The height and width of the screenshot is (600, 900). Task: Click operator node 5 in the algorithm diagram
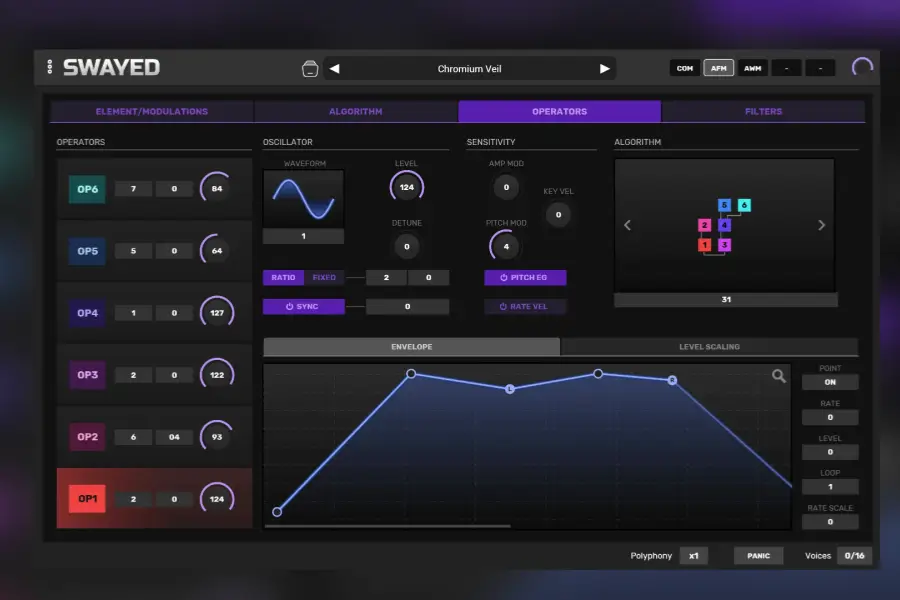click(x=725, y=204)
